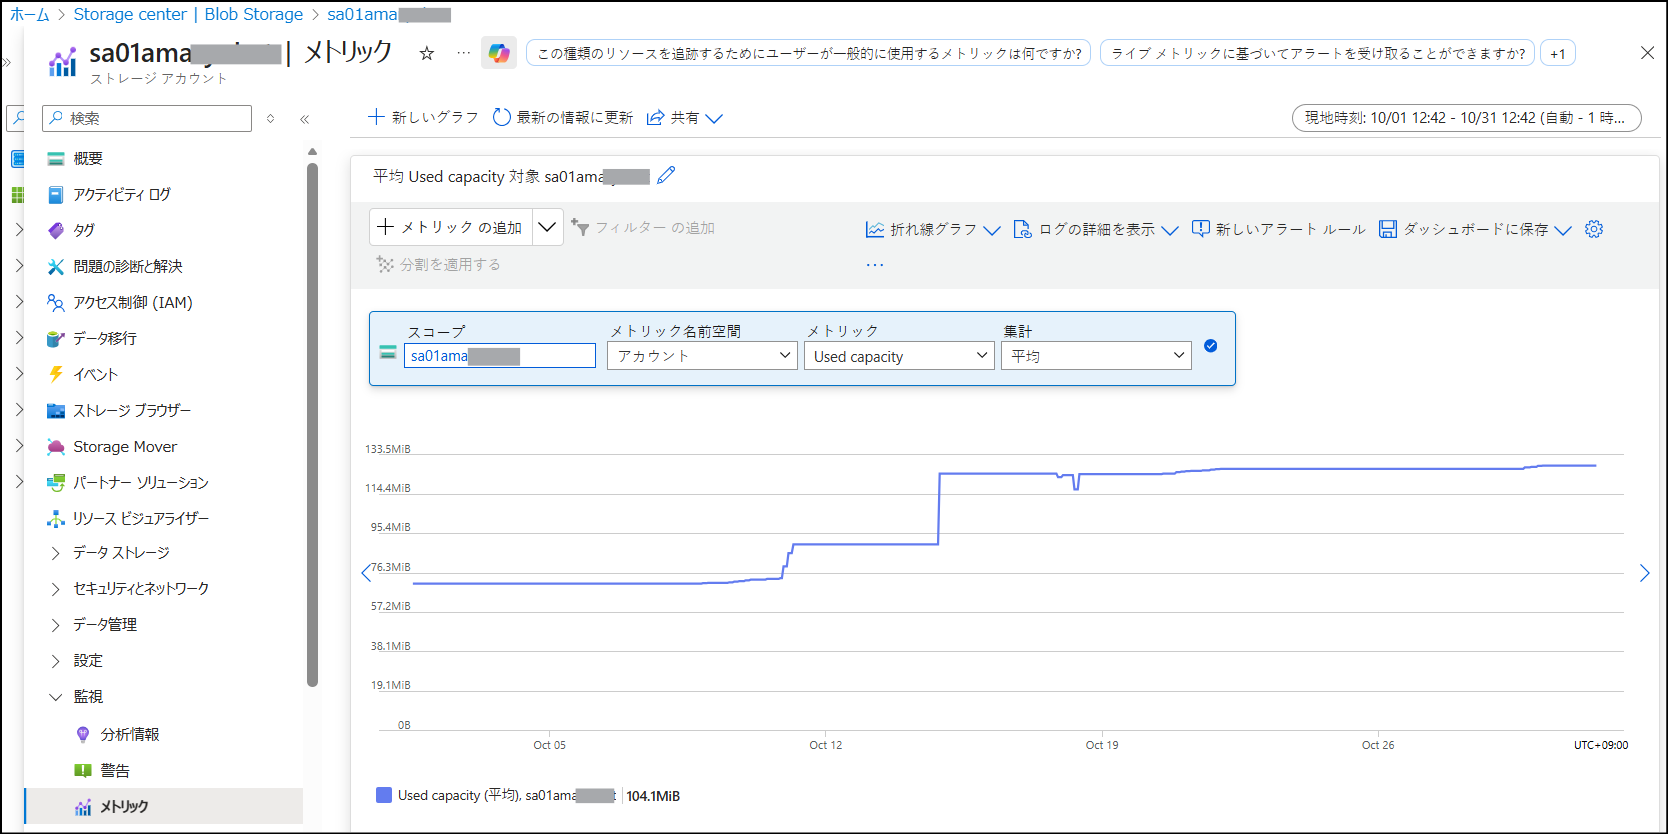Open the 共有 share dropdown
The width and height of the screenshot is (1668, 834).
(x=685, y=117)
